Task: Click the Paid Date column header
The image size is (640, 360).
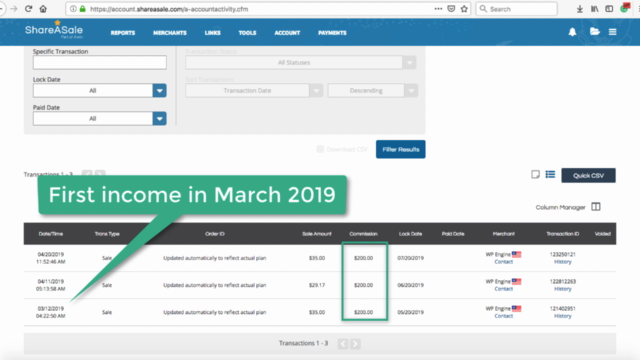Action: click(x=453, y=234)
